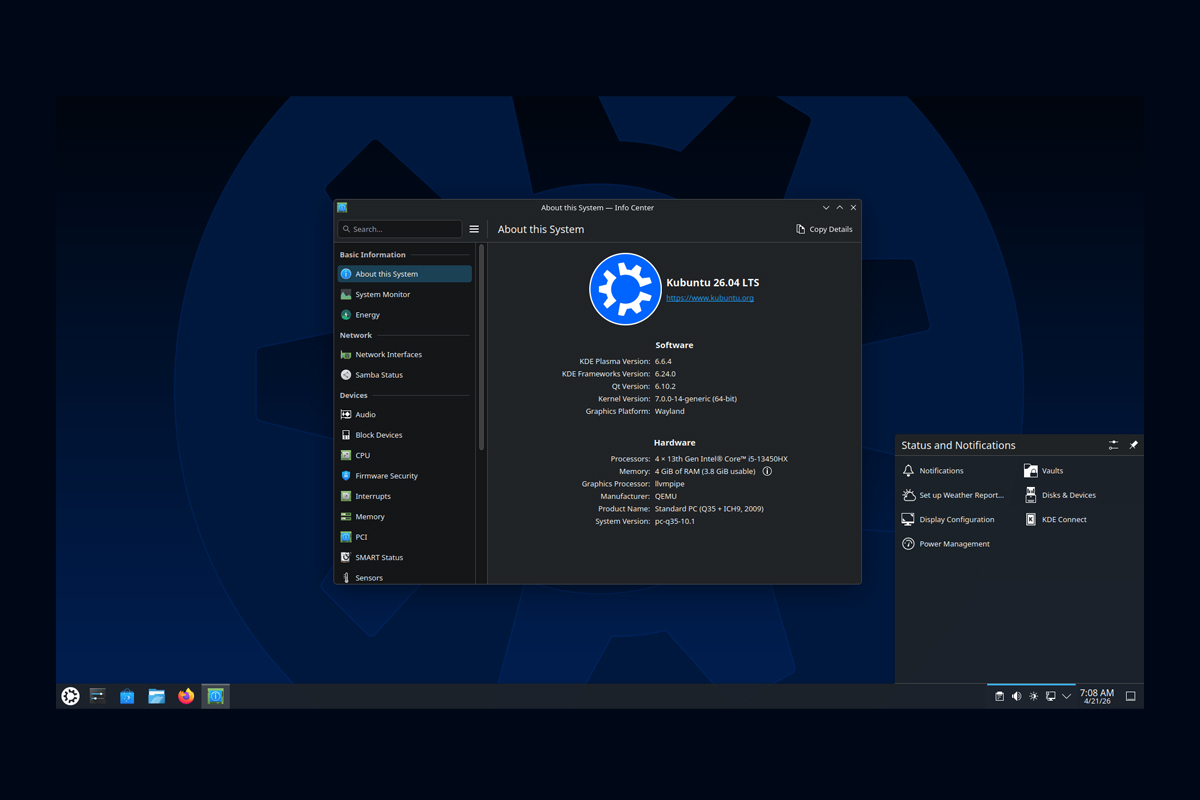The height and width of the screenshot is (800, 1200).
Task: Show memory details info icon
Action: coord(768,471)
